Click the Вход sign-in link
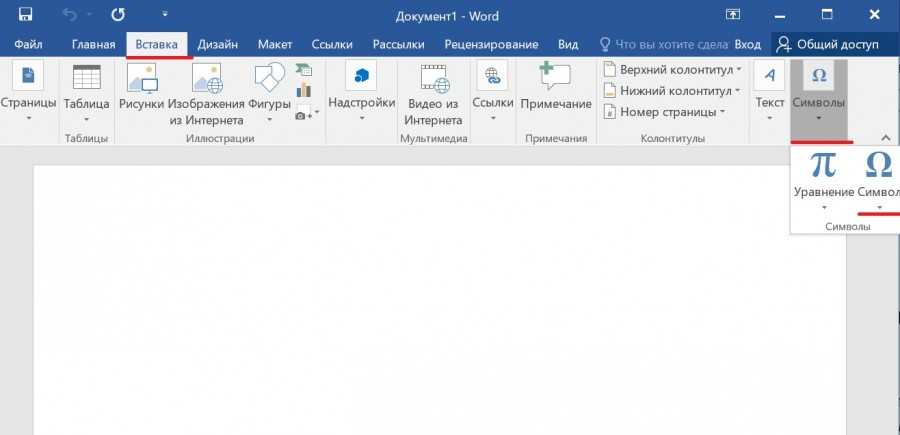The width and height of the screenshot is (900, 435). 747,45
